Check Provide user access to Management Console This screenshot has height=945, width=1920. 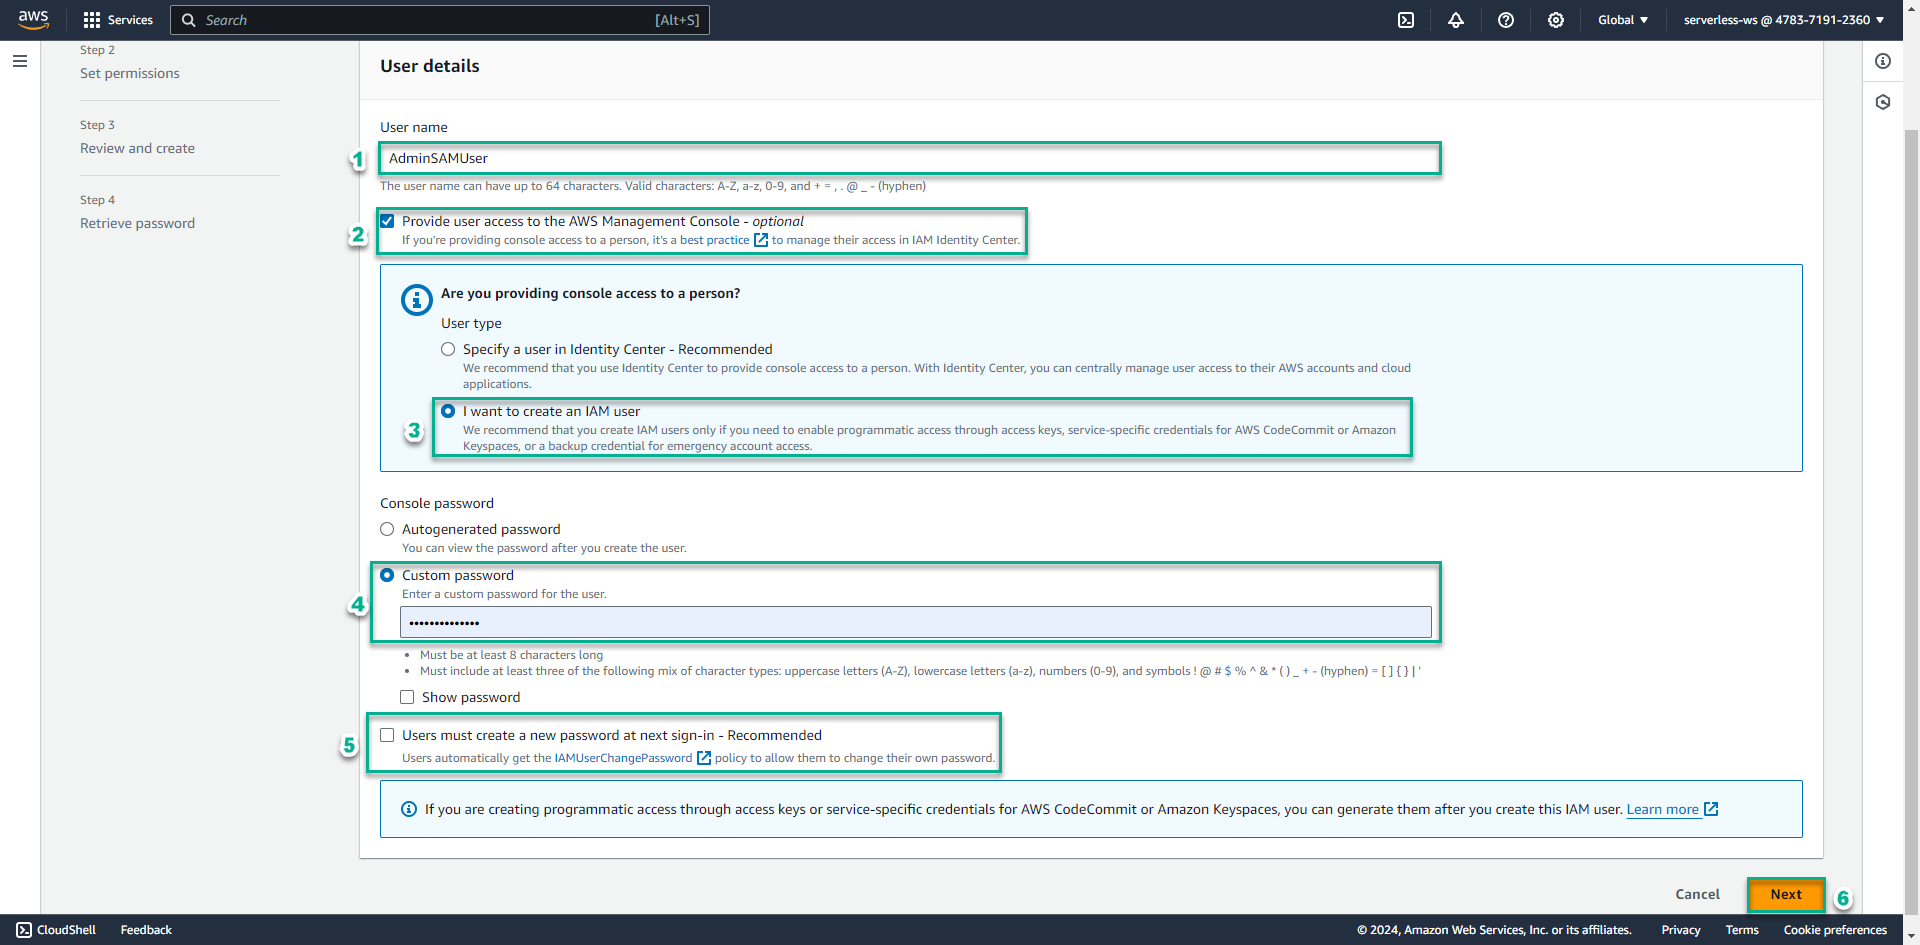point(387,221)
